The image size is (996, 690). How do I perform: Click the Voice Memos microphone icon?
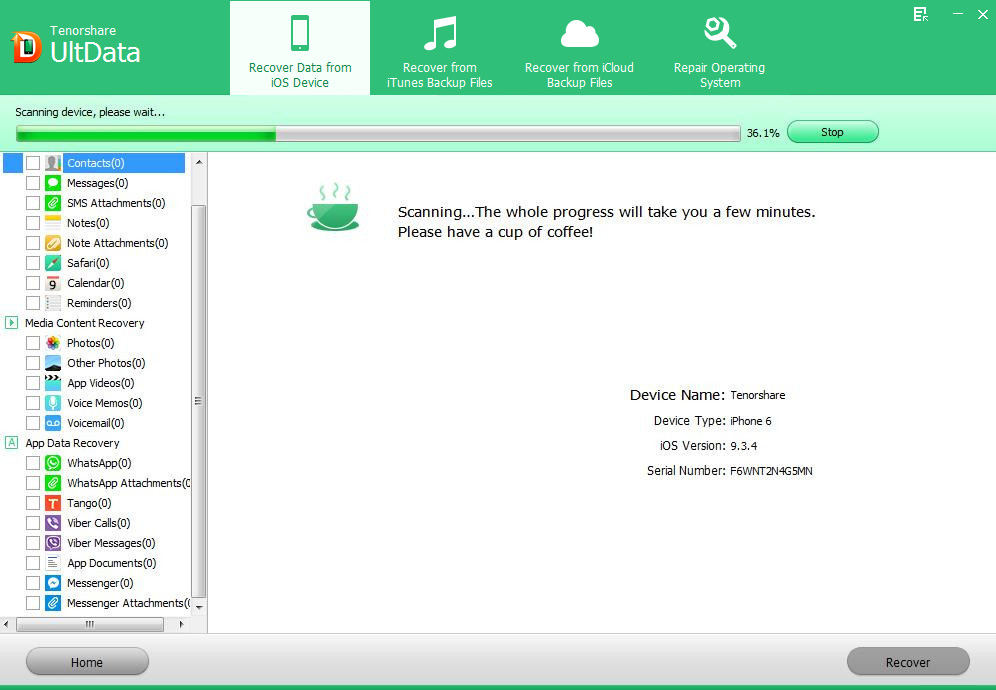click(53, 403)
